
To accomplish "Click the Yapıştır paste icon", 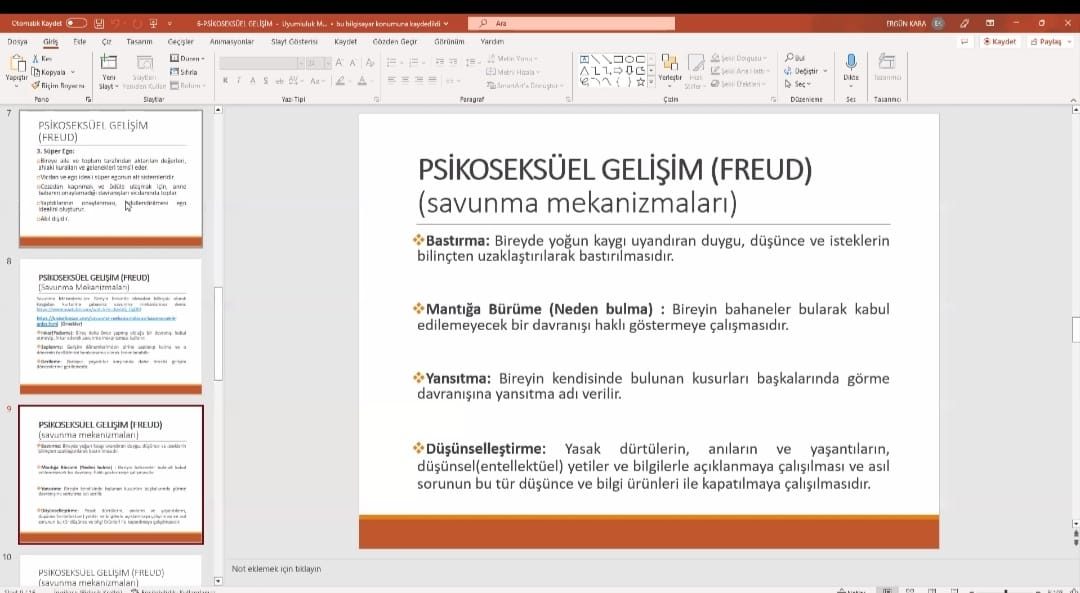I will [x=17, y=65].
